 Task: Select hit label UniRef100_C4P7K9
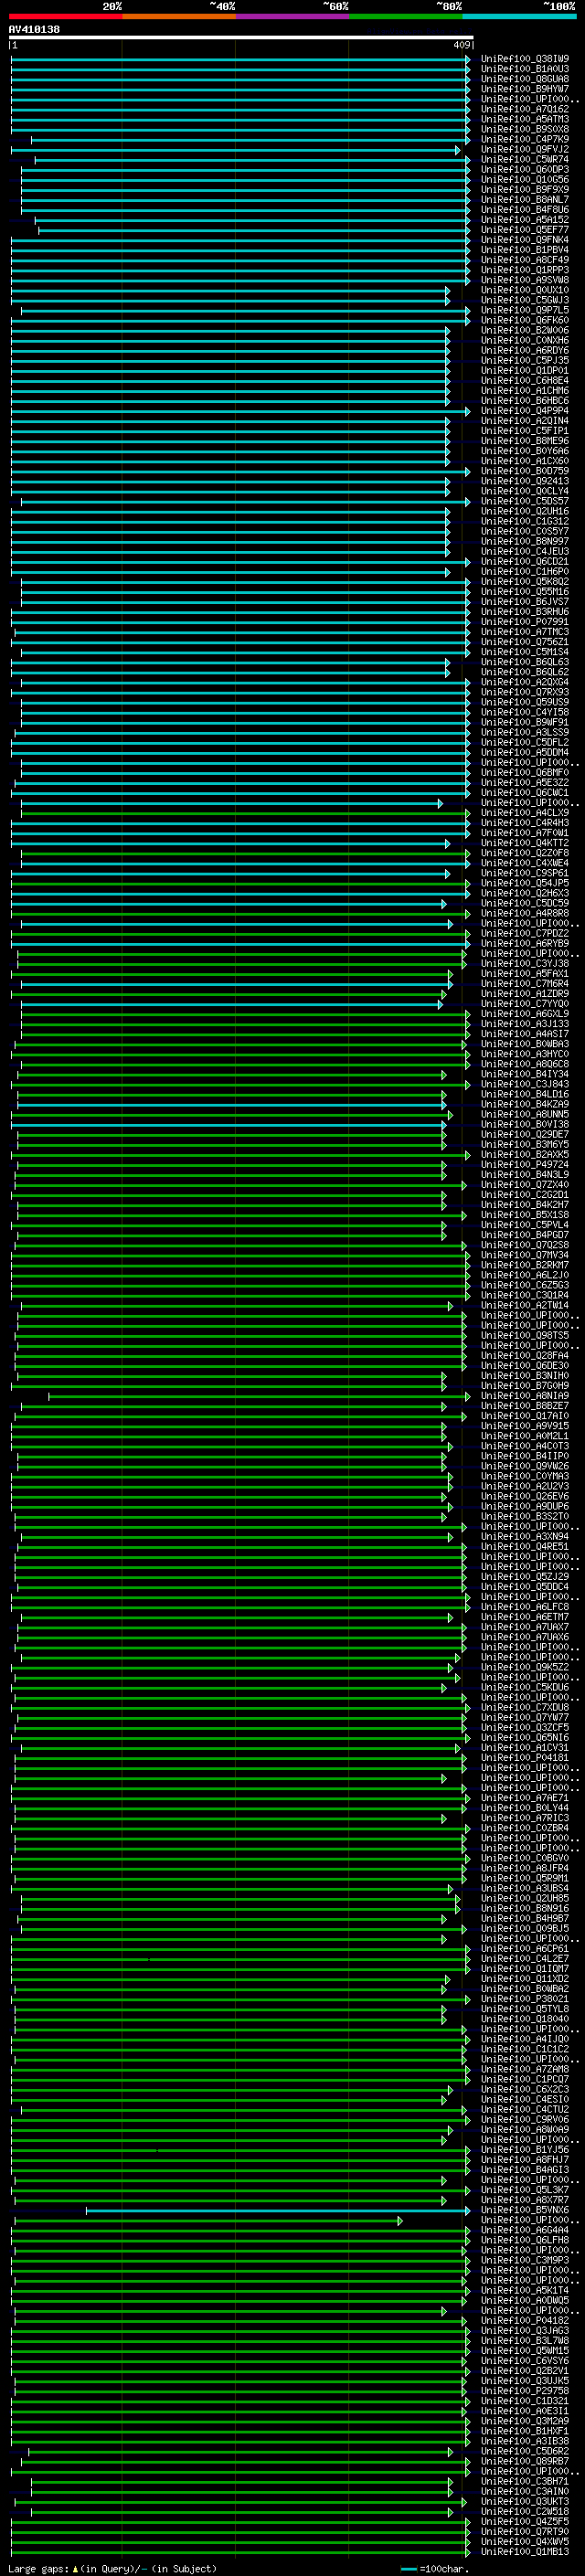[x=525, y=140]
